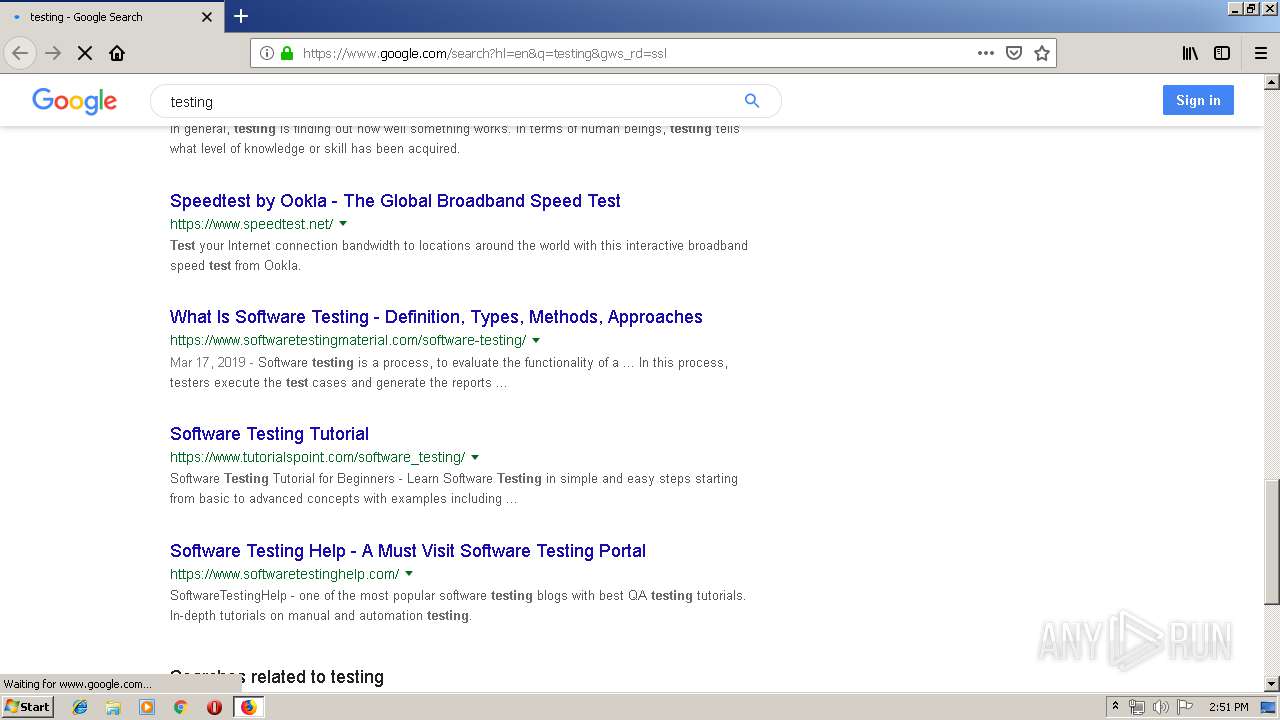Viewport: 1280px width, 720px height.
Task: Close the testing - Google Search tab
Action: point(207,16)
